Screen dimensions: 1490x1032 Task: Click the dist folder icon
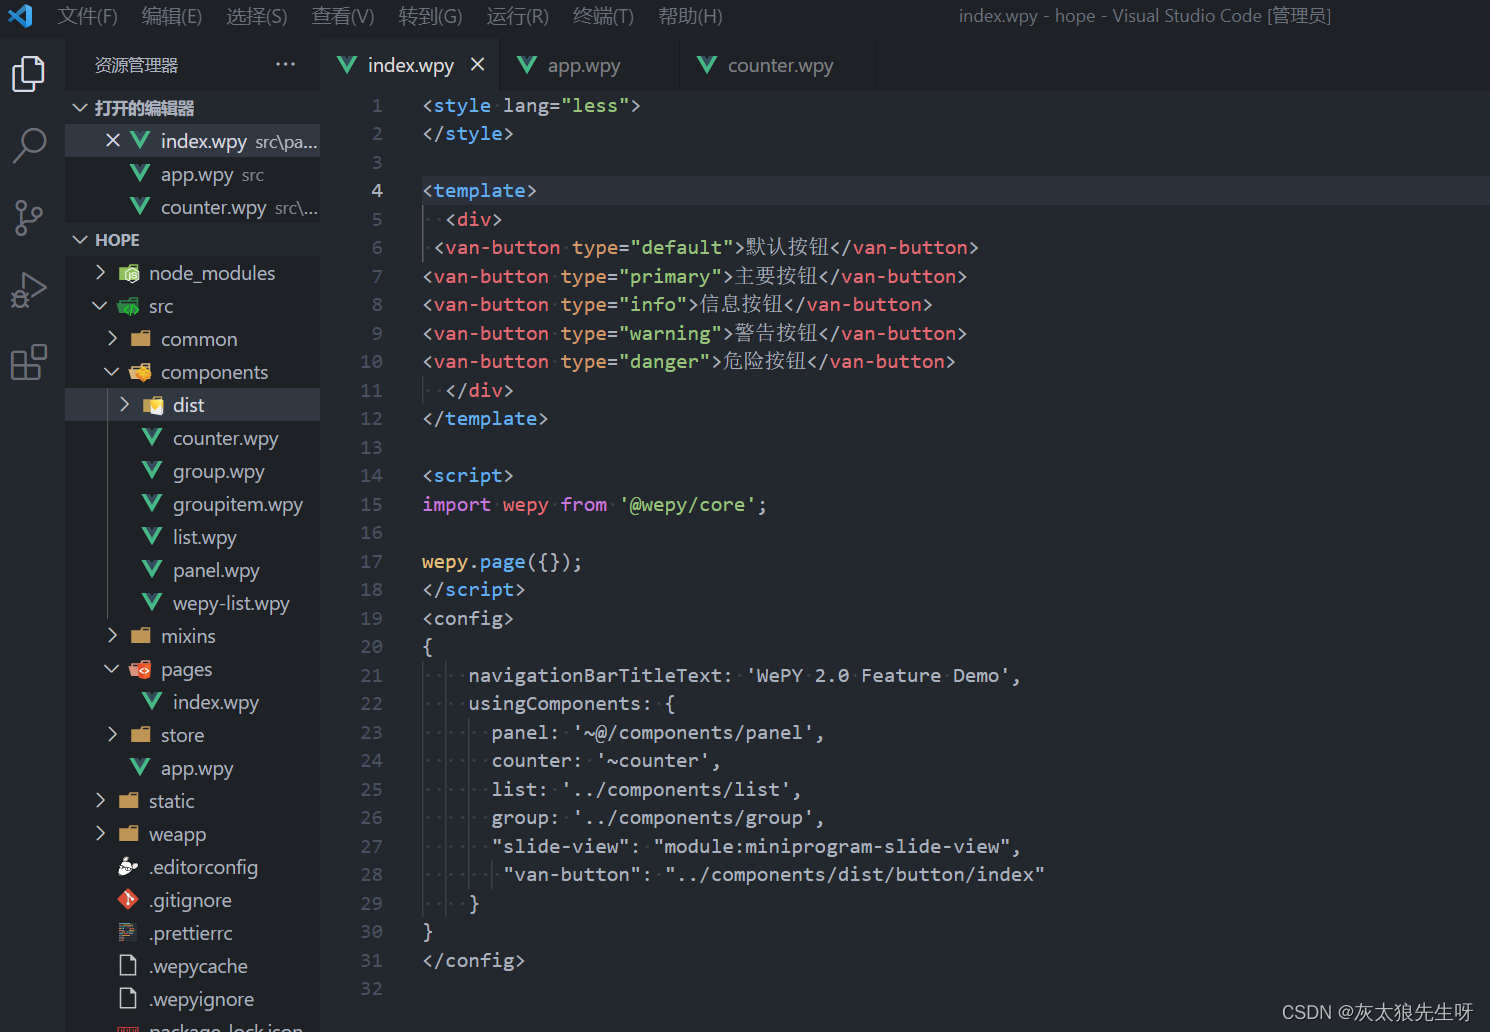tap(153, 405)
